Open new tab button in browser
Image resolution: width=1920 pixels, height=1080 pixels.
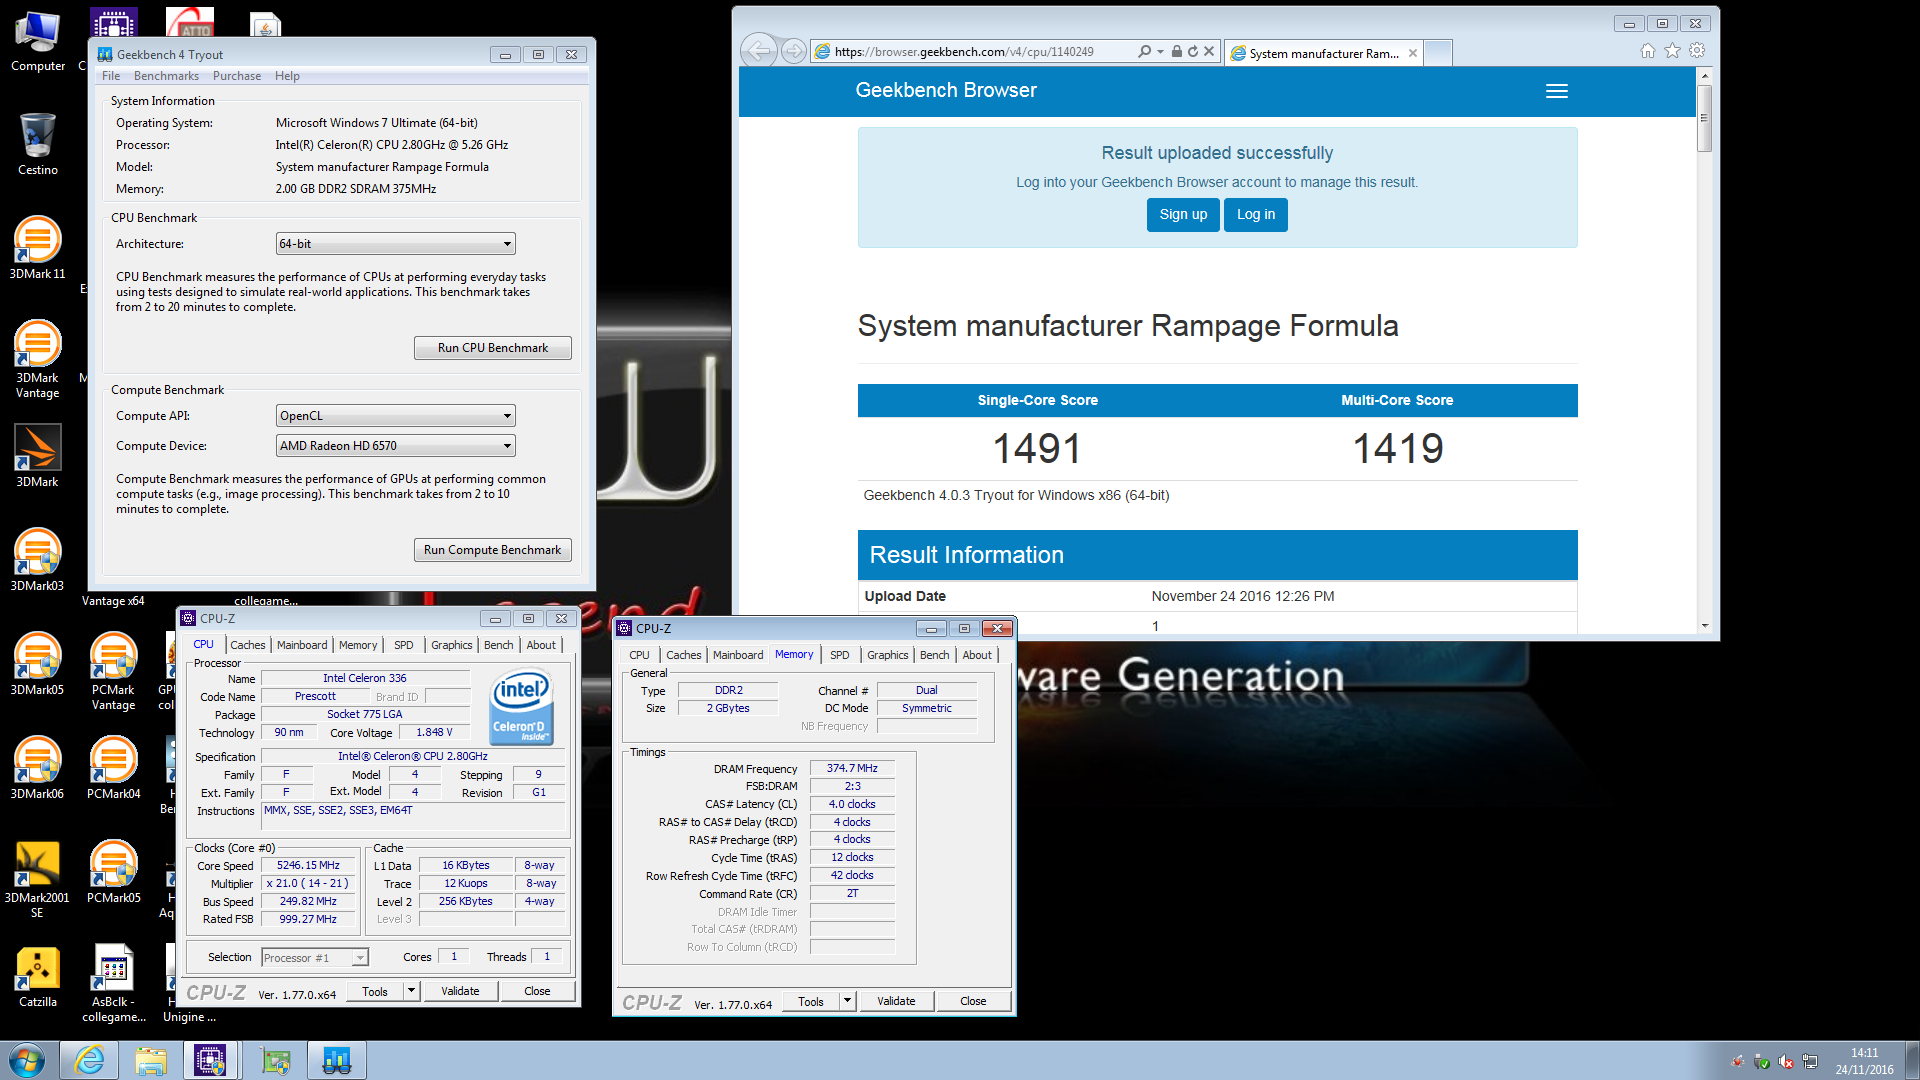pos(1438,53)
